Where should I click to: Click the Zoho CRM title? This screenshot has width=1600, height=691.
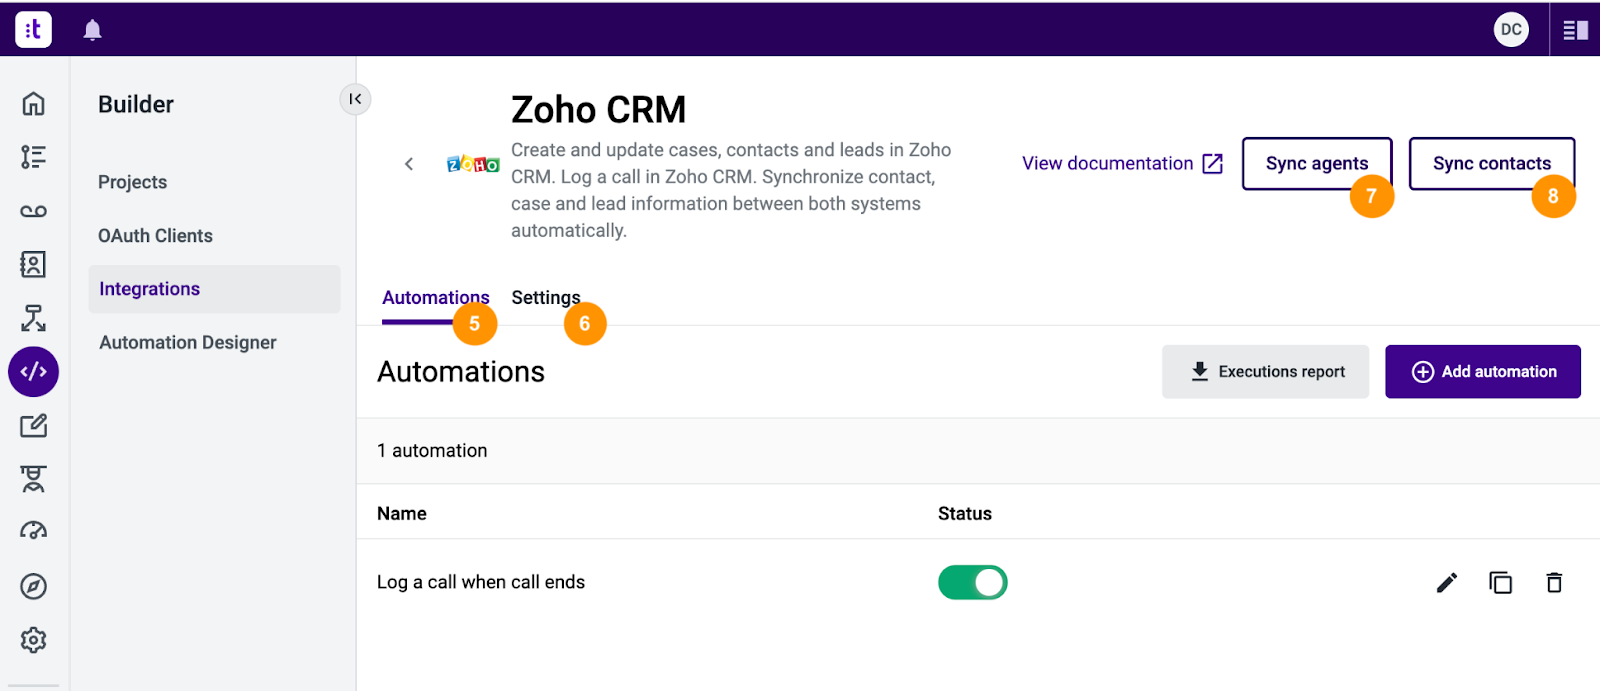[x=599, y=110]
